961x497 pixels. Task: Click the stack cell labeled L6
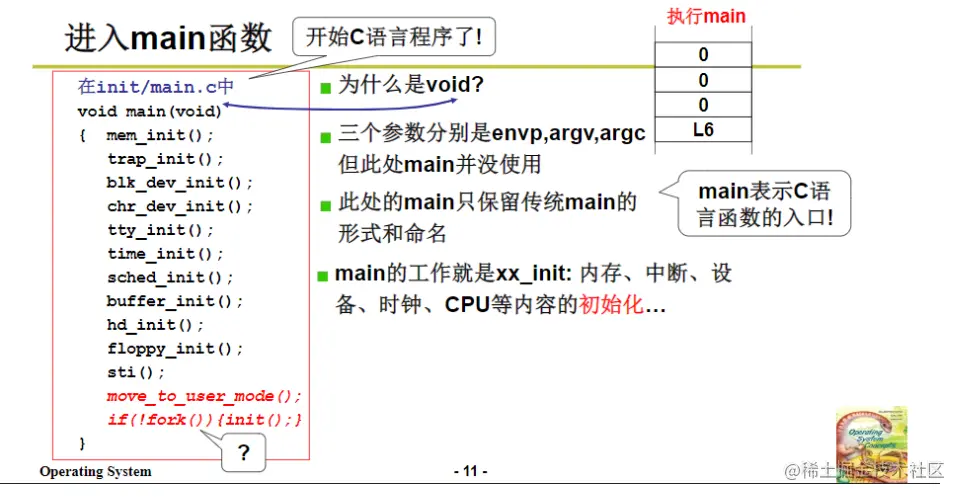[703, 130]
